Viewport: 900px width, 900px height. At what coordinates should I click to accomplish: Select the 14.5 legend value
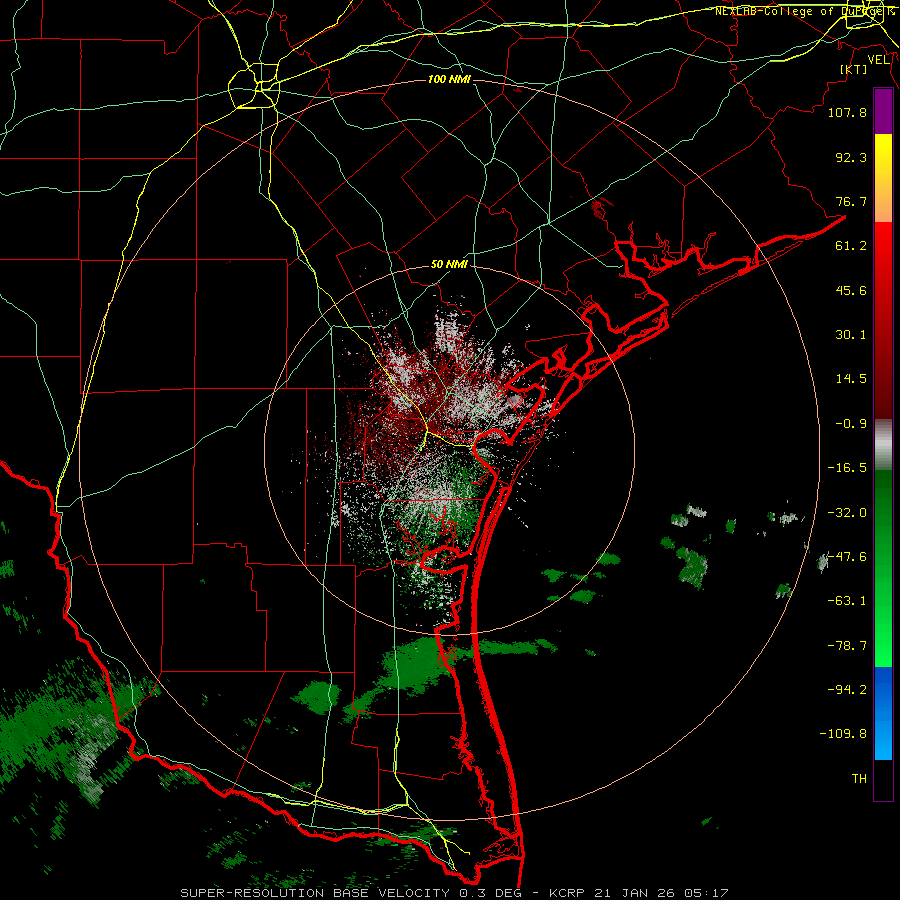(851, 379)
